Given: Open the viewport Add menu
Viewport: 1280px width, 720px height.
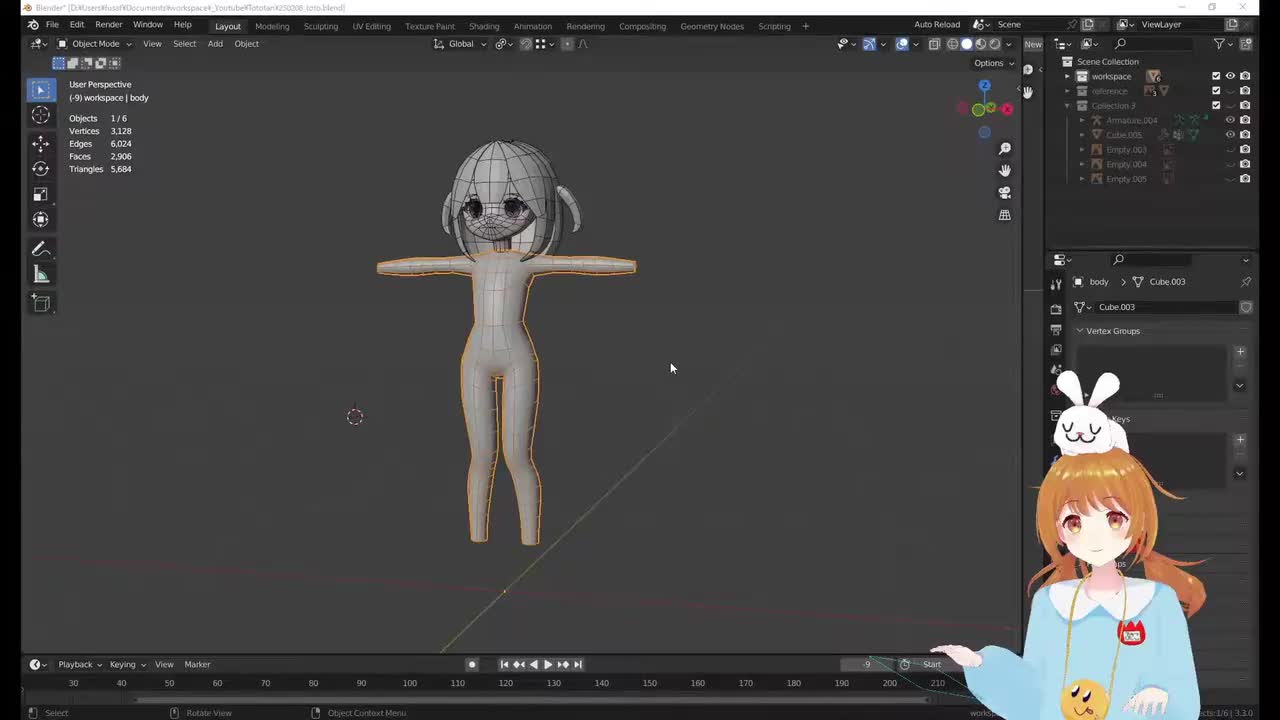Looking at the screenshot, I should (x=215, y=44).
